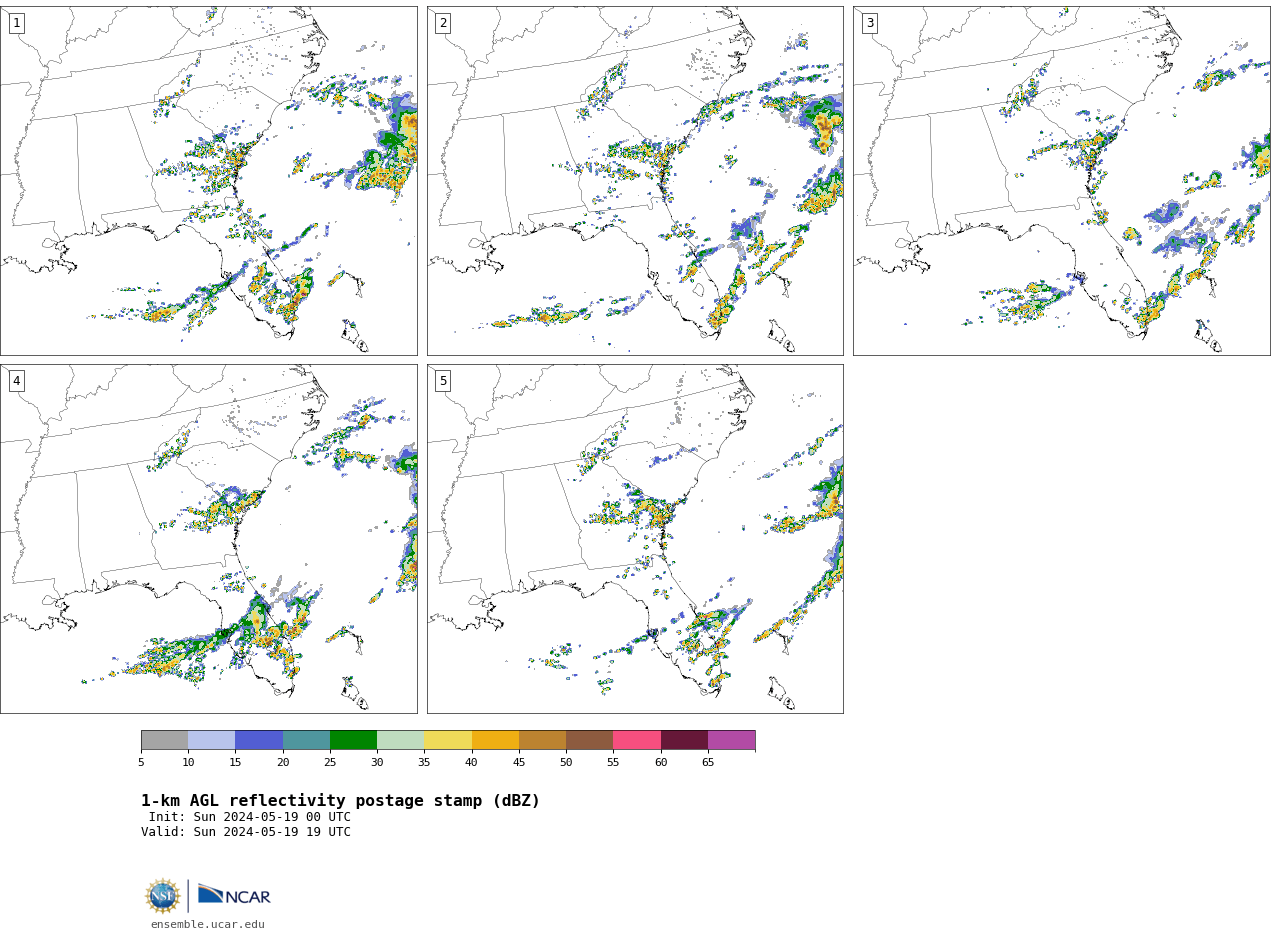
Task: Click the blue 15-20 dBZ swatch
Action: point(259,740)
